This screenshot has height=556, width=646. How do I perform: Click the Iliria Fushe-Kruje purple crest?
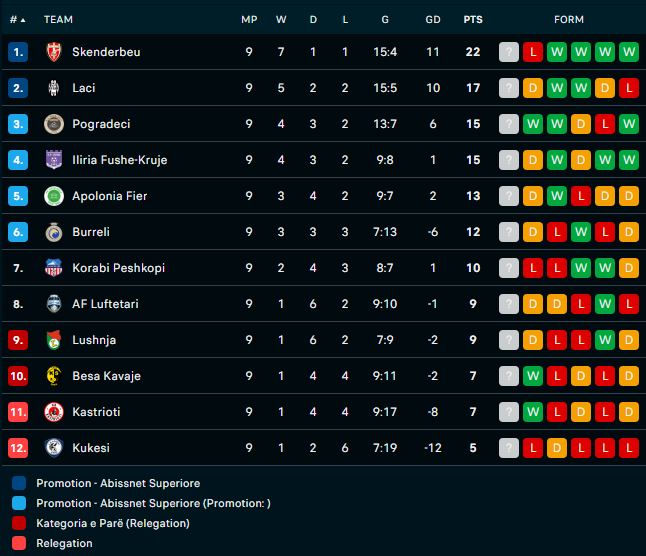point(54,160)
